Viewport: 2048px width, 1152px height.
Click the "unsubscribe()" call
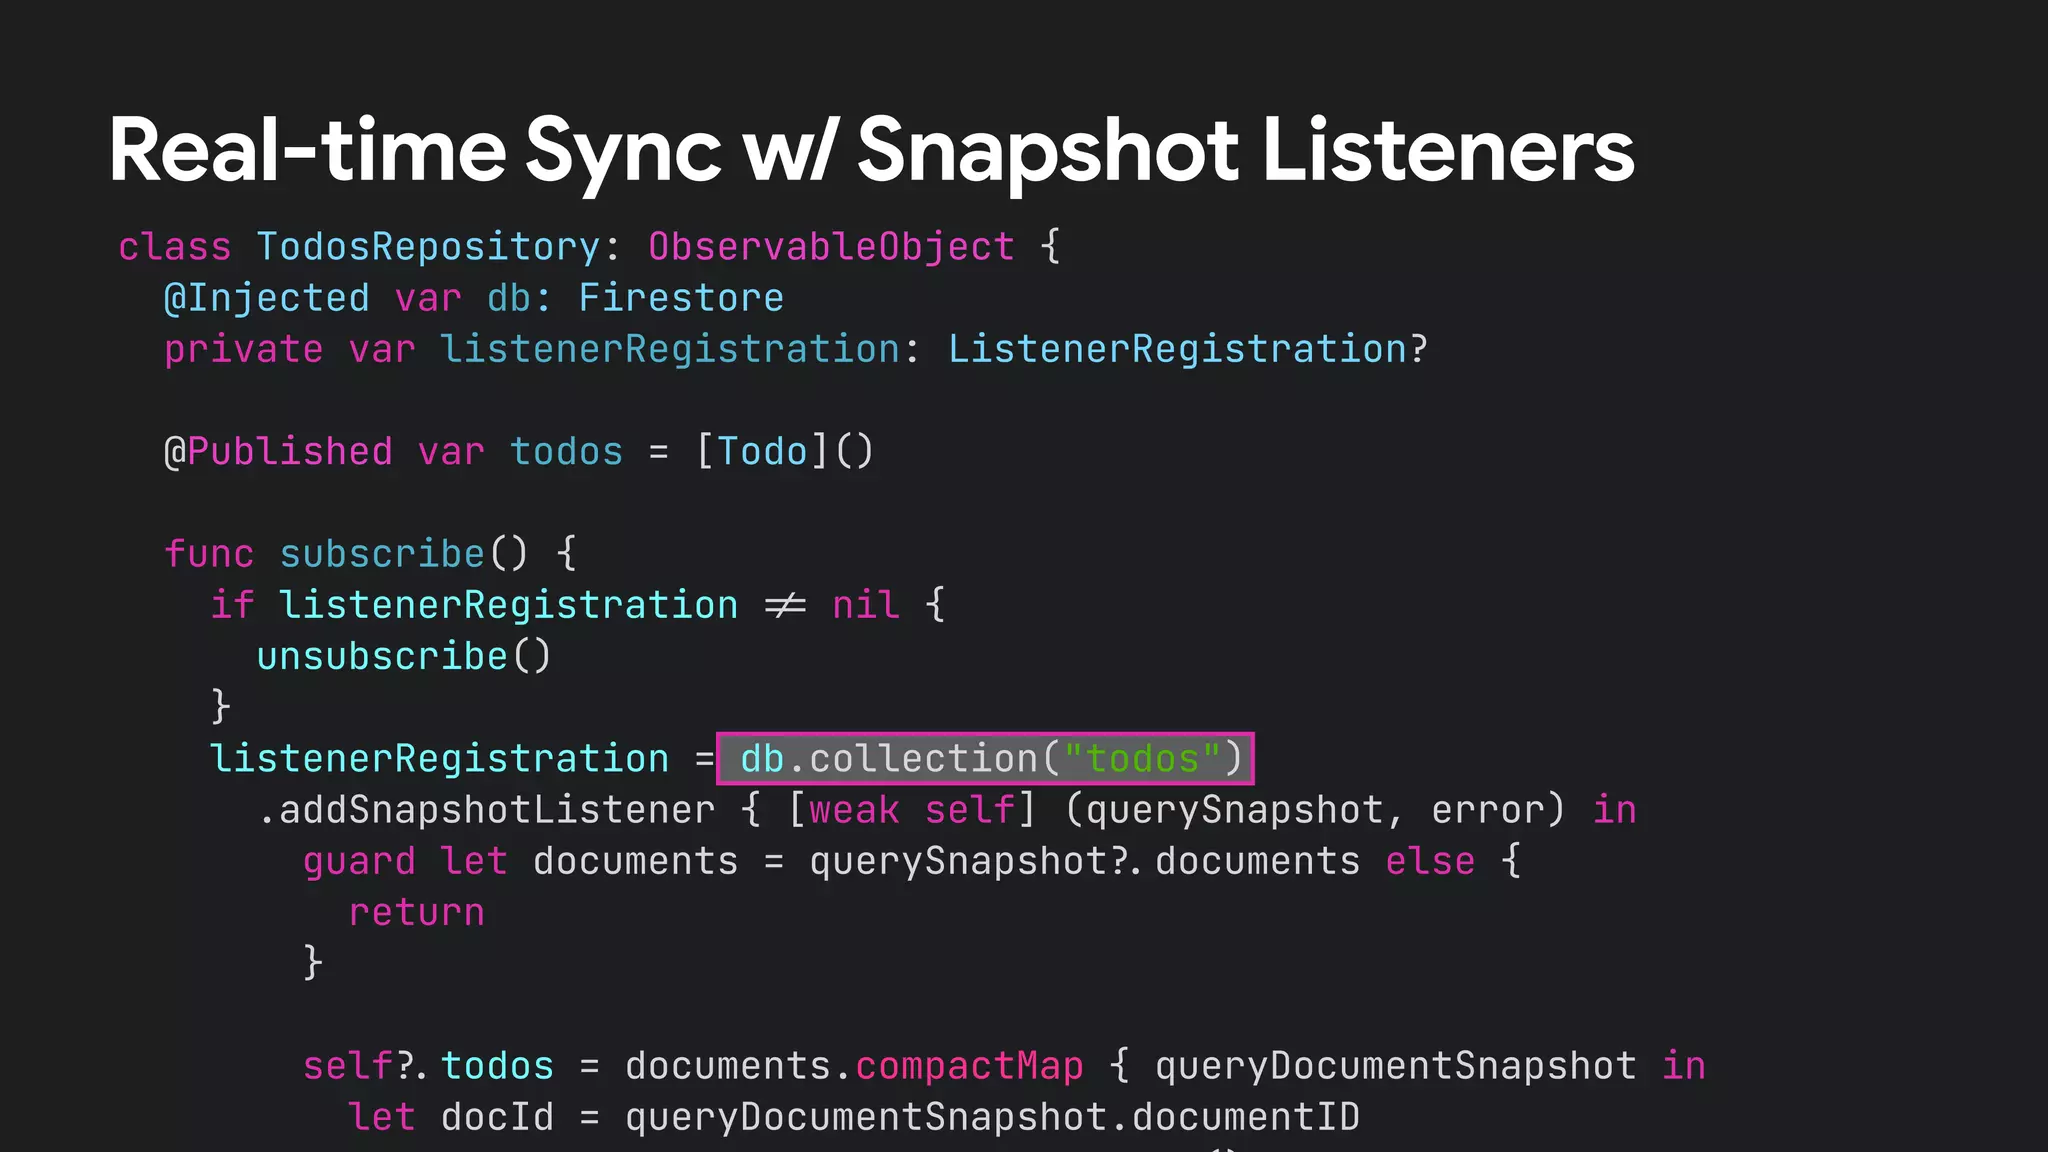coord(404,656)
